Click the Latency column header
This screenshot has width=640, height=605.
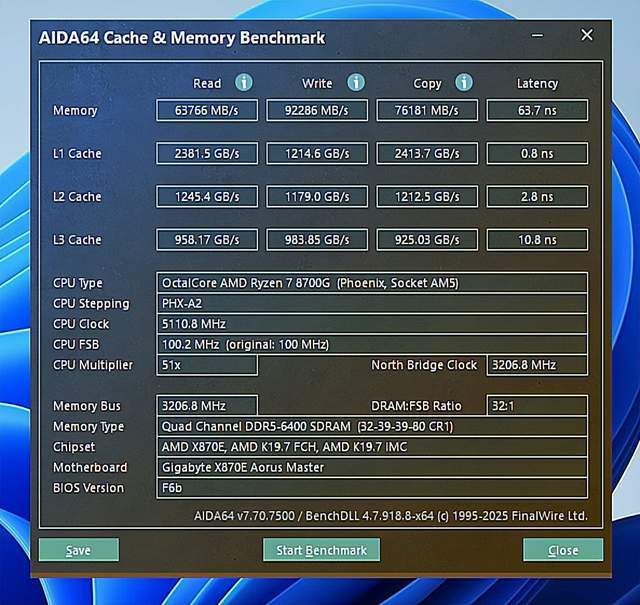[537, 84]
